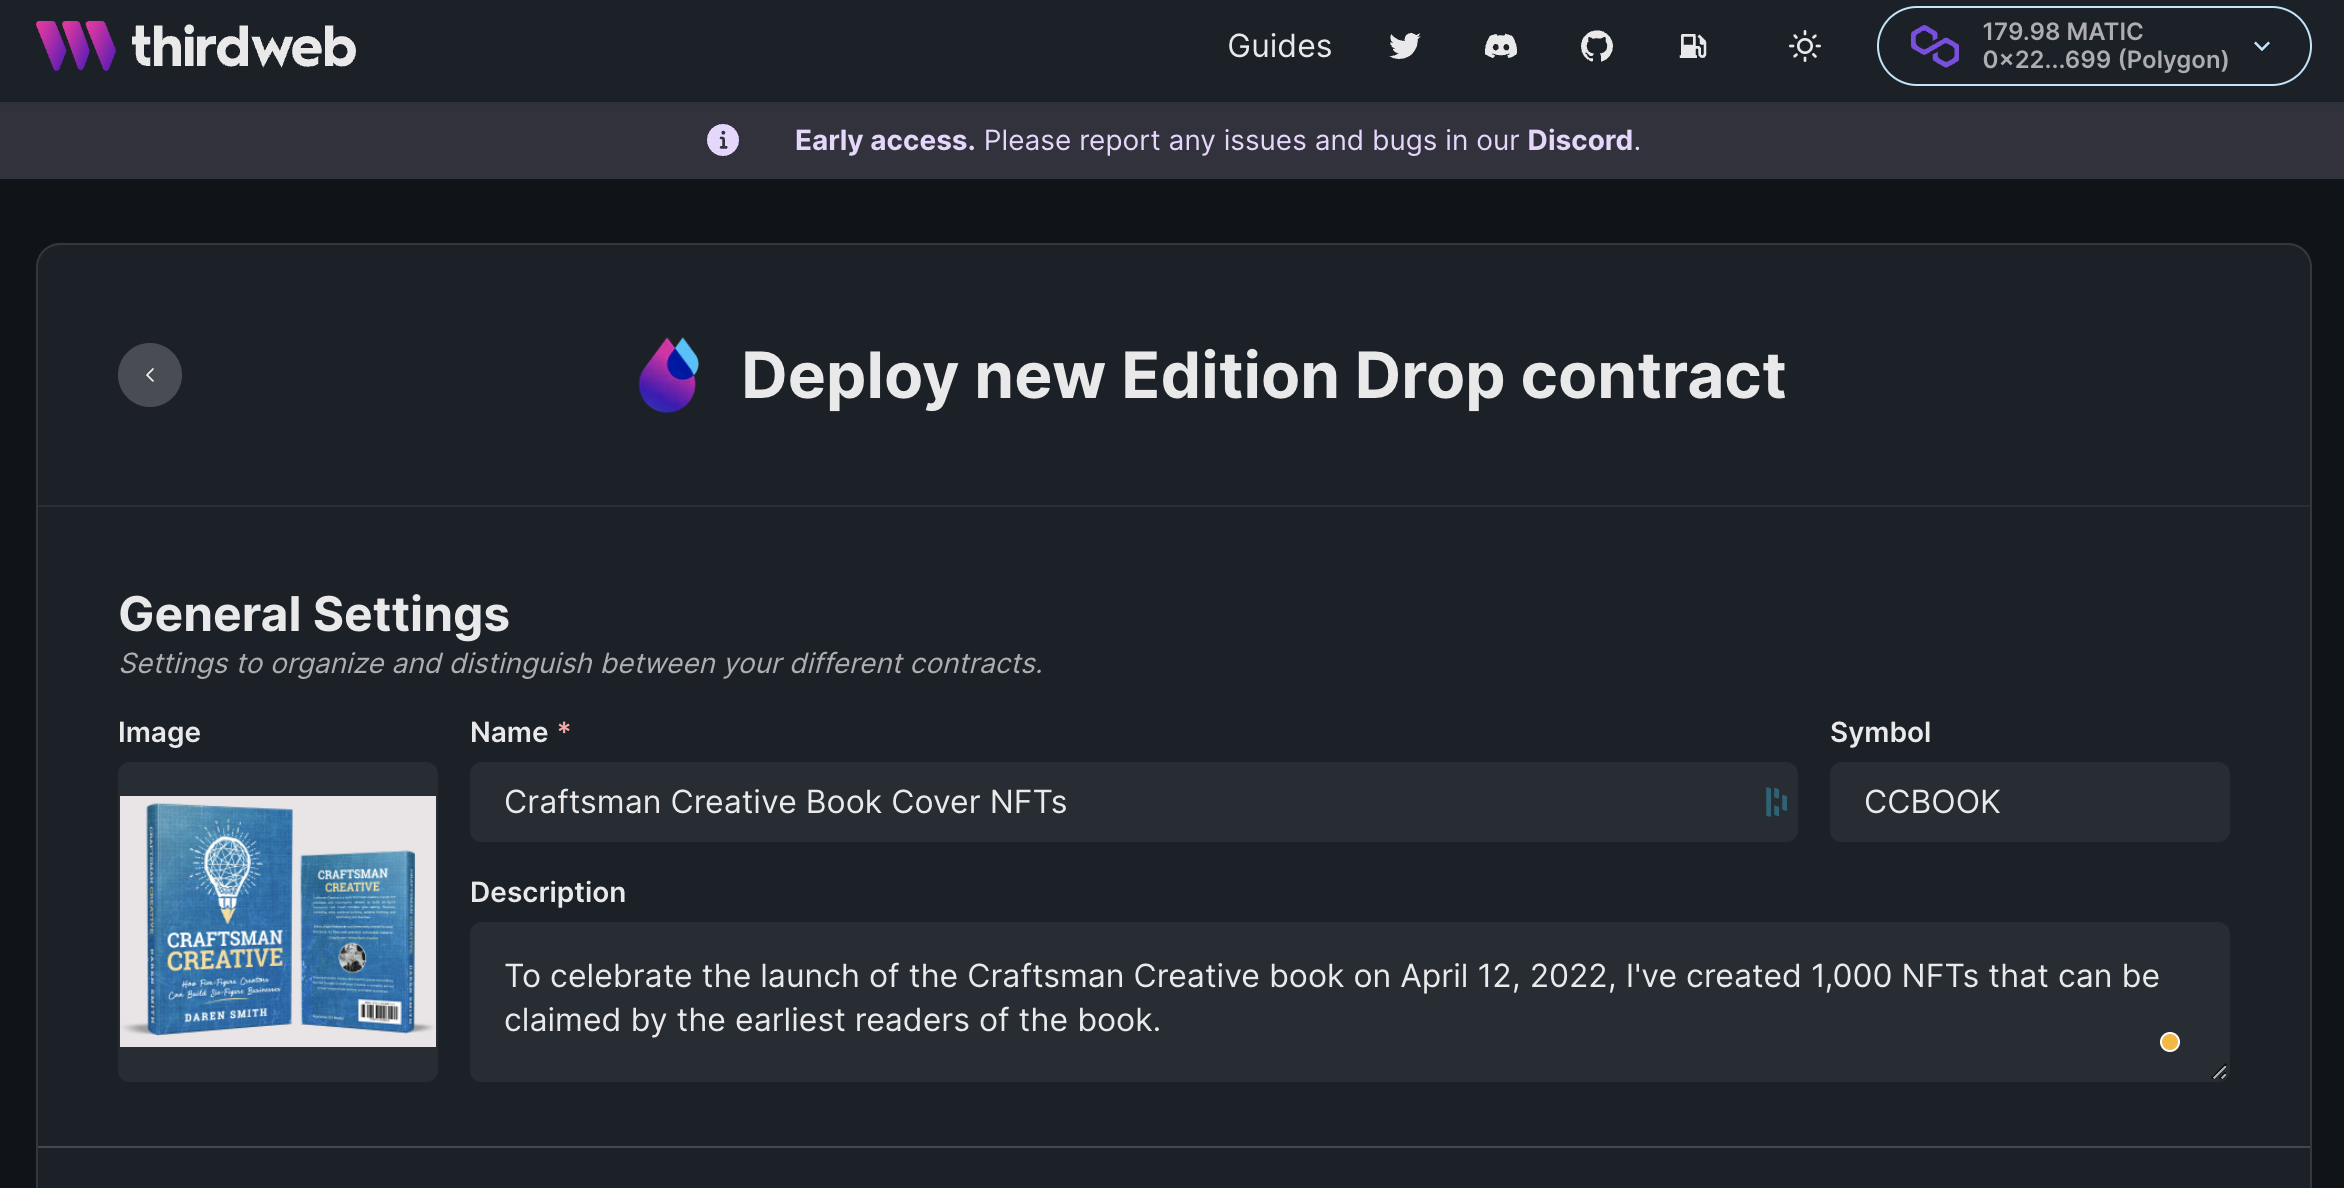Click the Edition Drop droplet icon
Image resolution: width=2344 pixels, height=1188 pixels.
coord(669,375)
